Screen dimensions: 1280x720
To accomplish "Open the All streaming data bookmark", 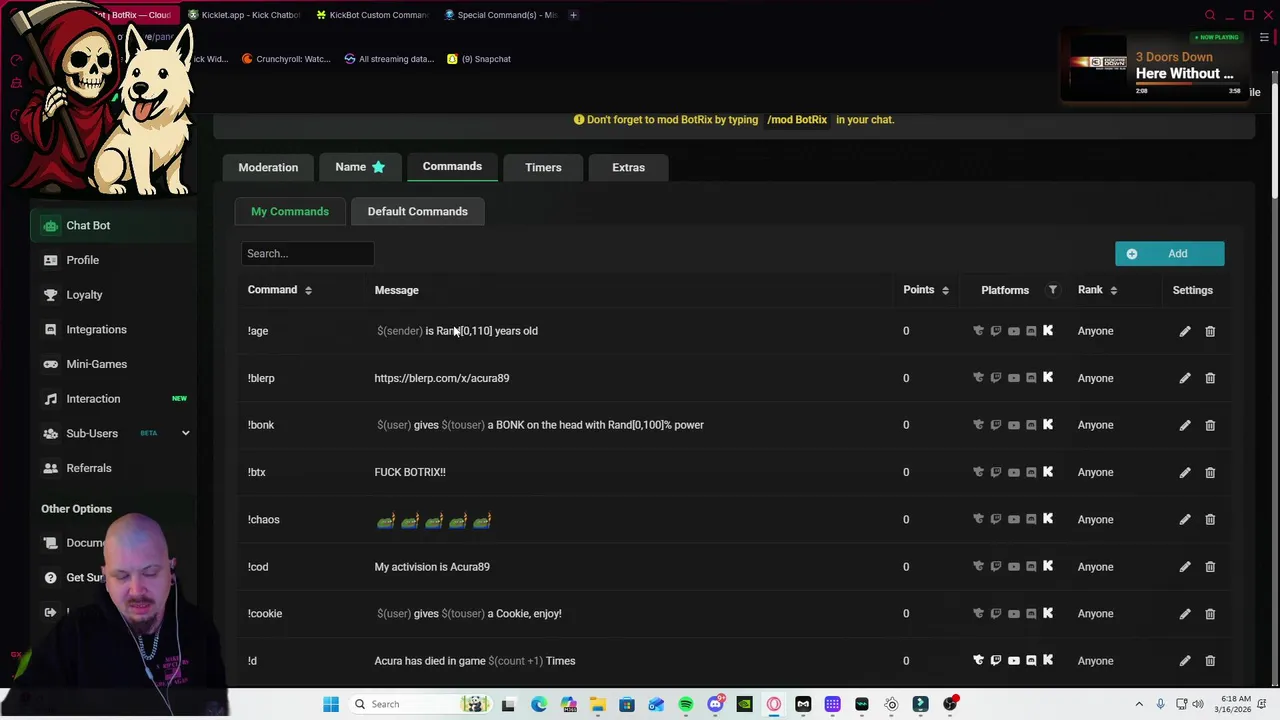I will [389, 59].
